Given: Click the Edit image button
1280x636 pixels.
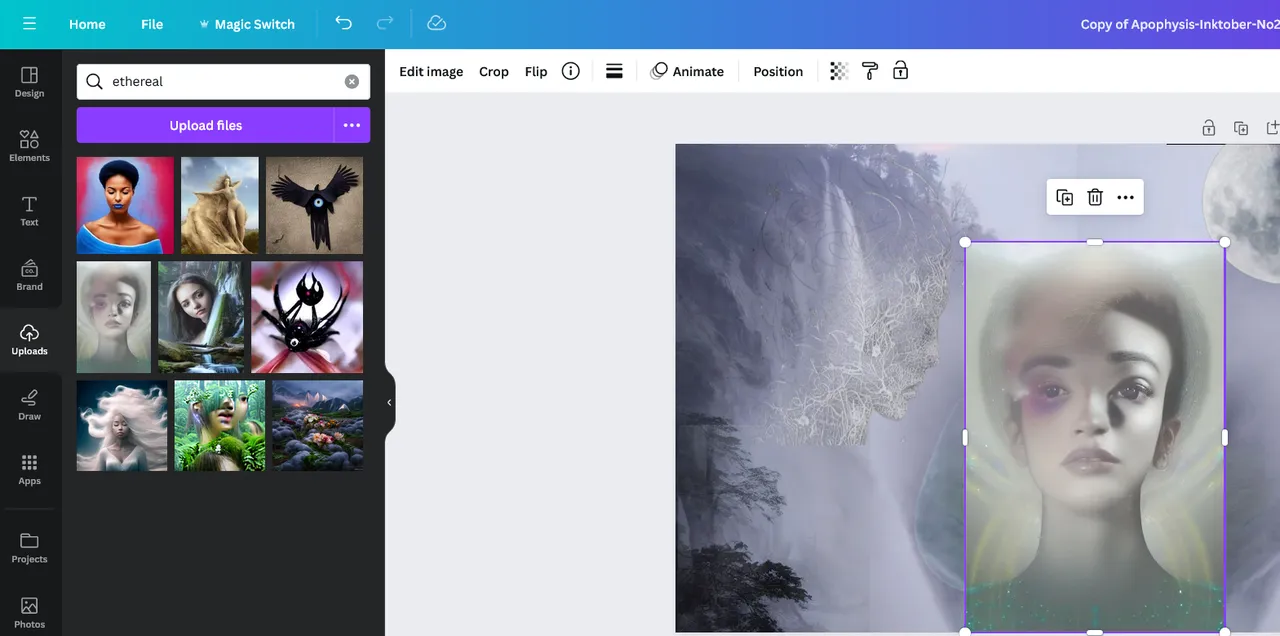Looking at the screenshot, I should (431, 71).
